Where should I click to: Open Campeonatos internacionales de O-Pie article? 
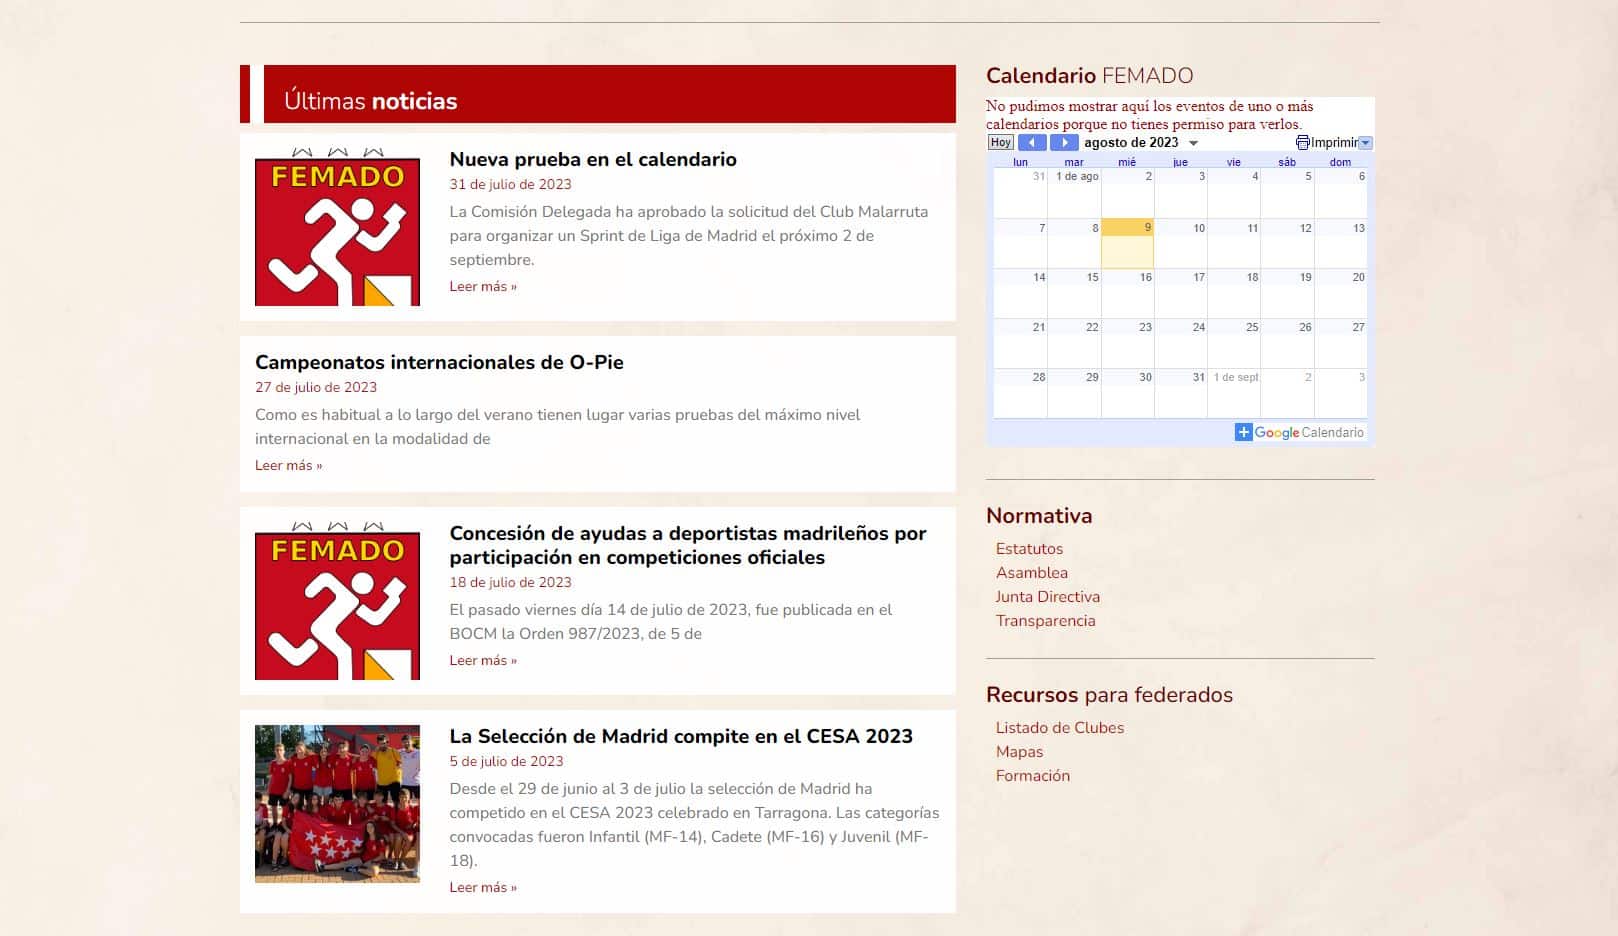pos(439,362)
